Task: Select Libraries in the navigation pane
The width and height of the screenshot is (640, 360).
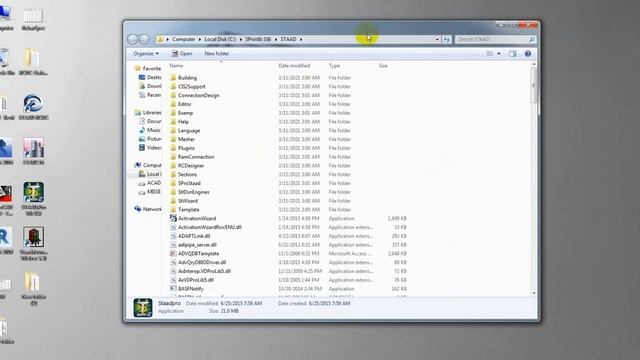Action: pyautogui.click(x=148, y=112)
